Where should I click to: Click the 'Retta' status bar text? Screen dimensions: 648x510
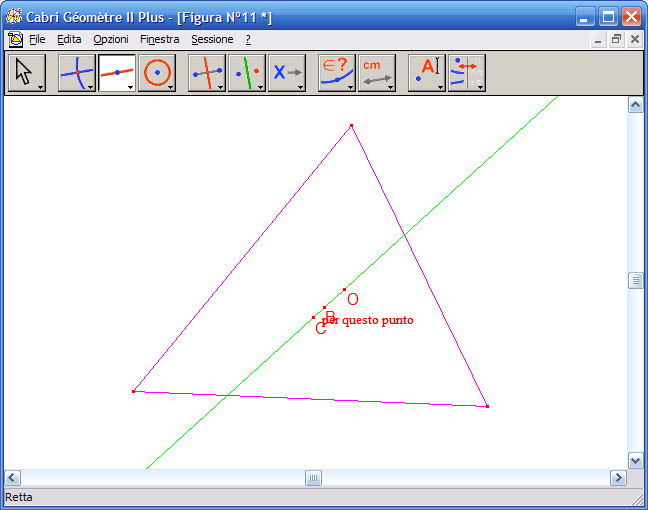[19, 497]
